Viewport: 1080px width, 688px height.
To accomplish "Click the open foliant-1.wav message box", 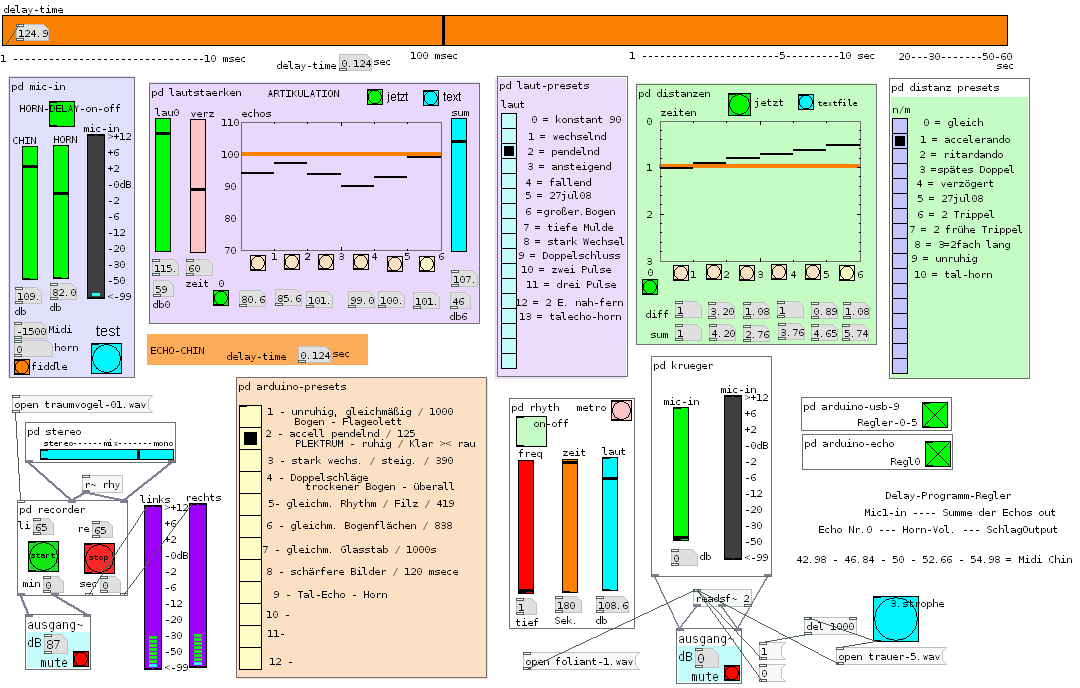I will 579,662.
